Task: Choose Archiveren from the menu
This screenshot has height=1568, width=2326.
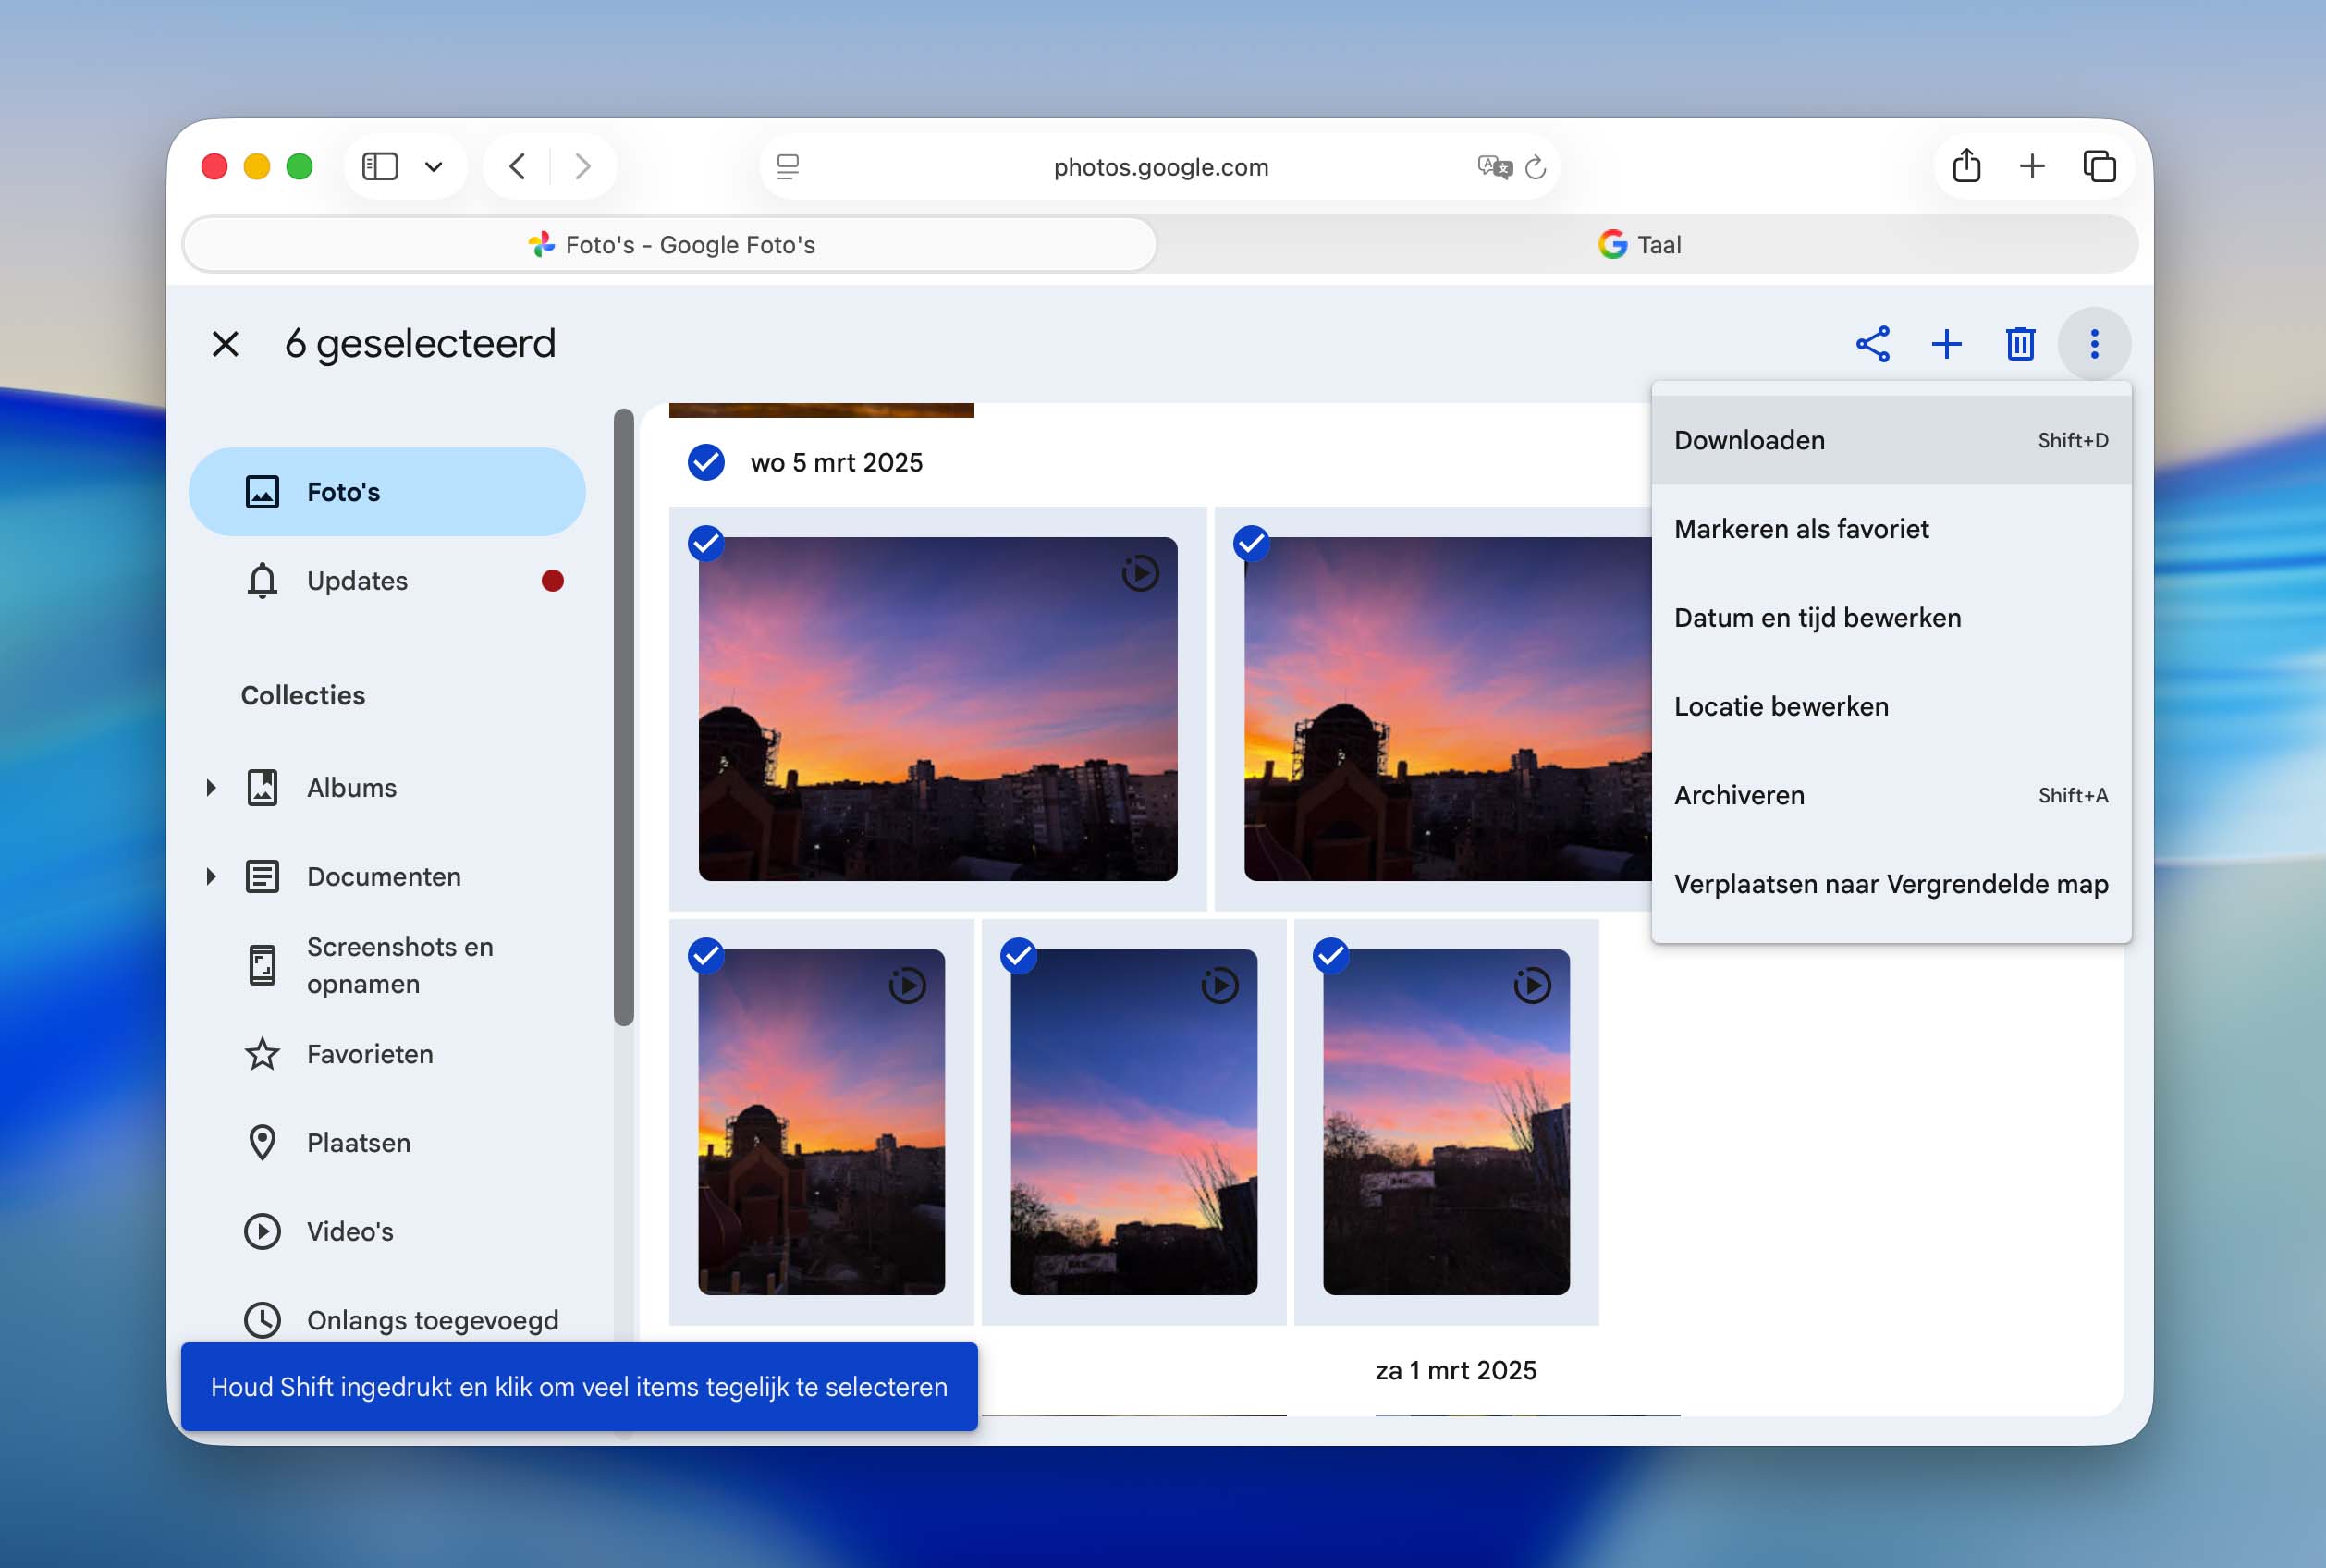Action: (x=1891, y=796)
